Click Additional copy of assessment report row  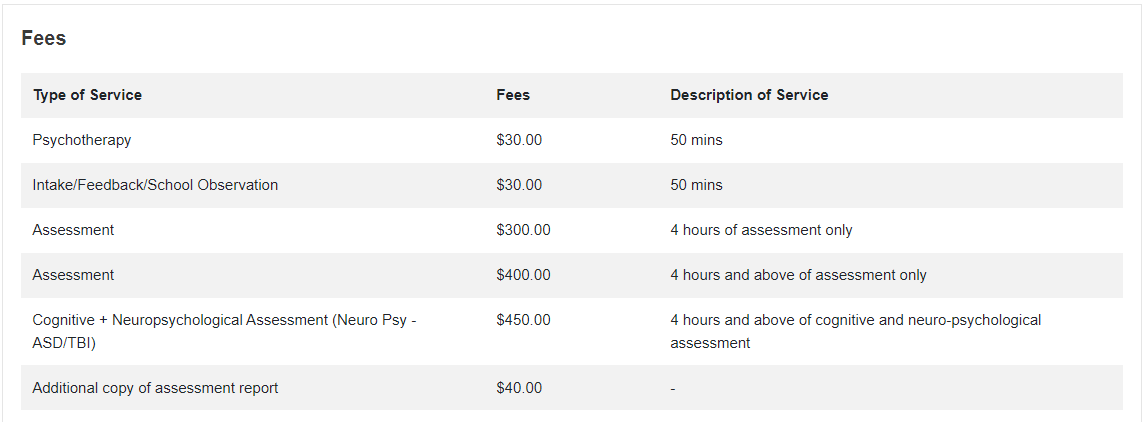click(572, 388)
